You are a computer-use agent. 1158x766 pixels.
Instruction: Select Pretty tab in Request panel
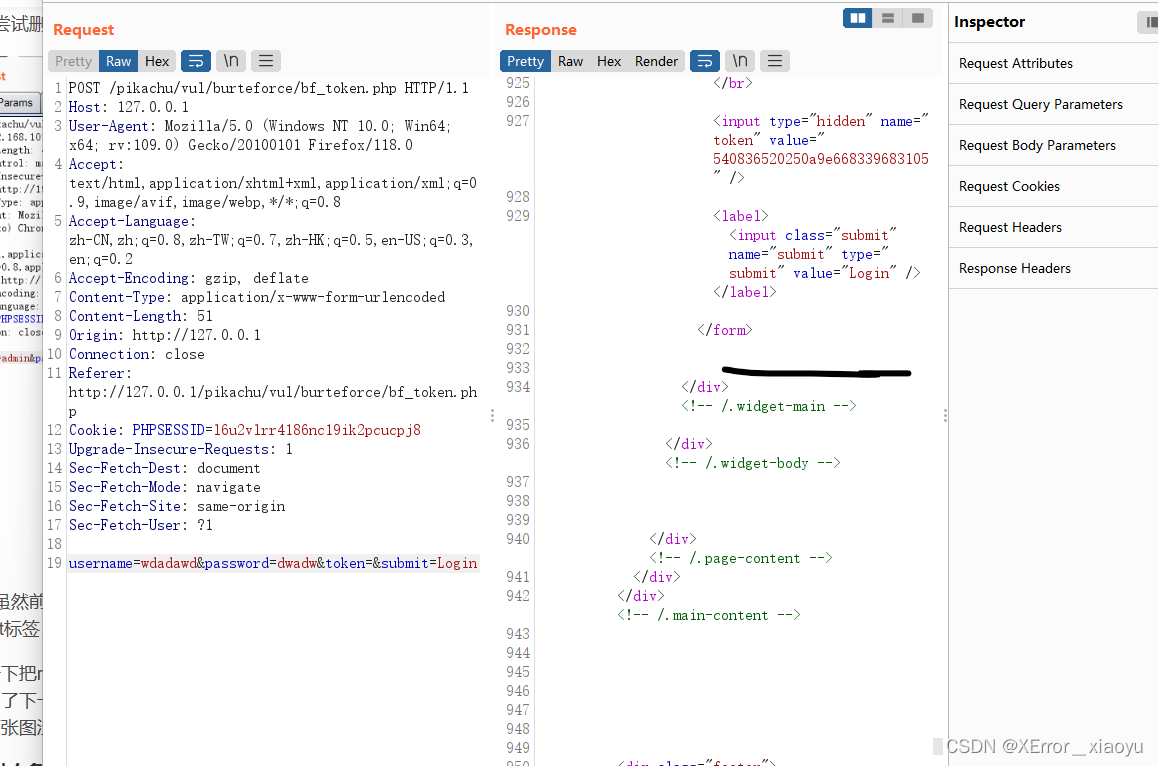point(73,61)
